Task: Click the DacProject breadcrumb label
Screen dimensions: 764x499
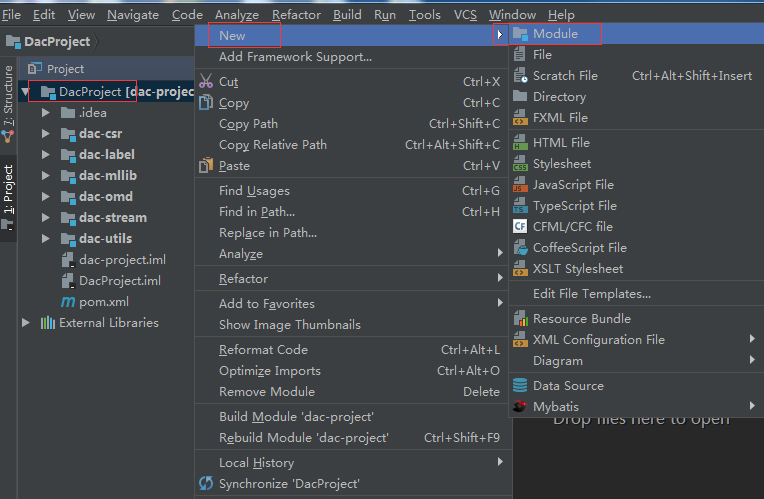Action: pos(57,42)
